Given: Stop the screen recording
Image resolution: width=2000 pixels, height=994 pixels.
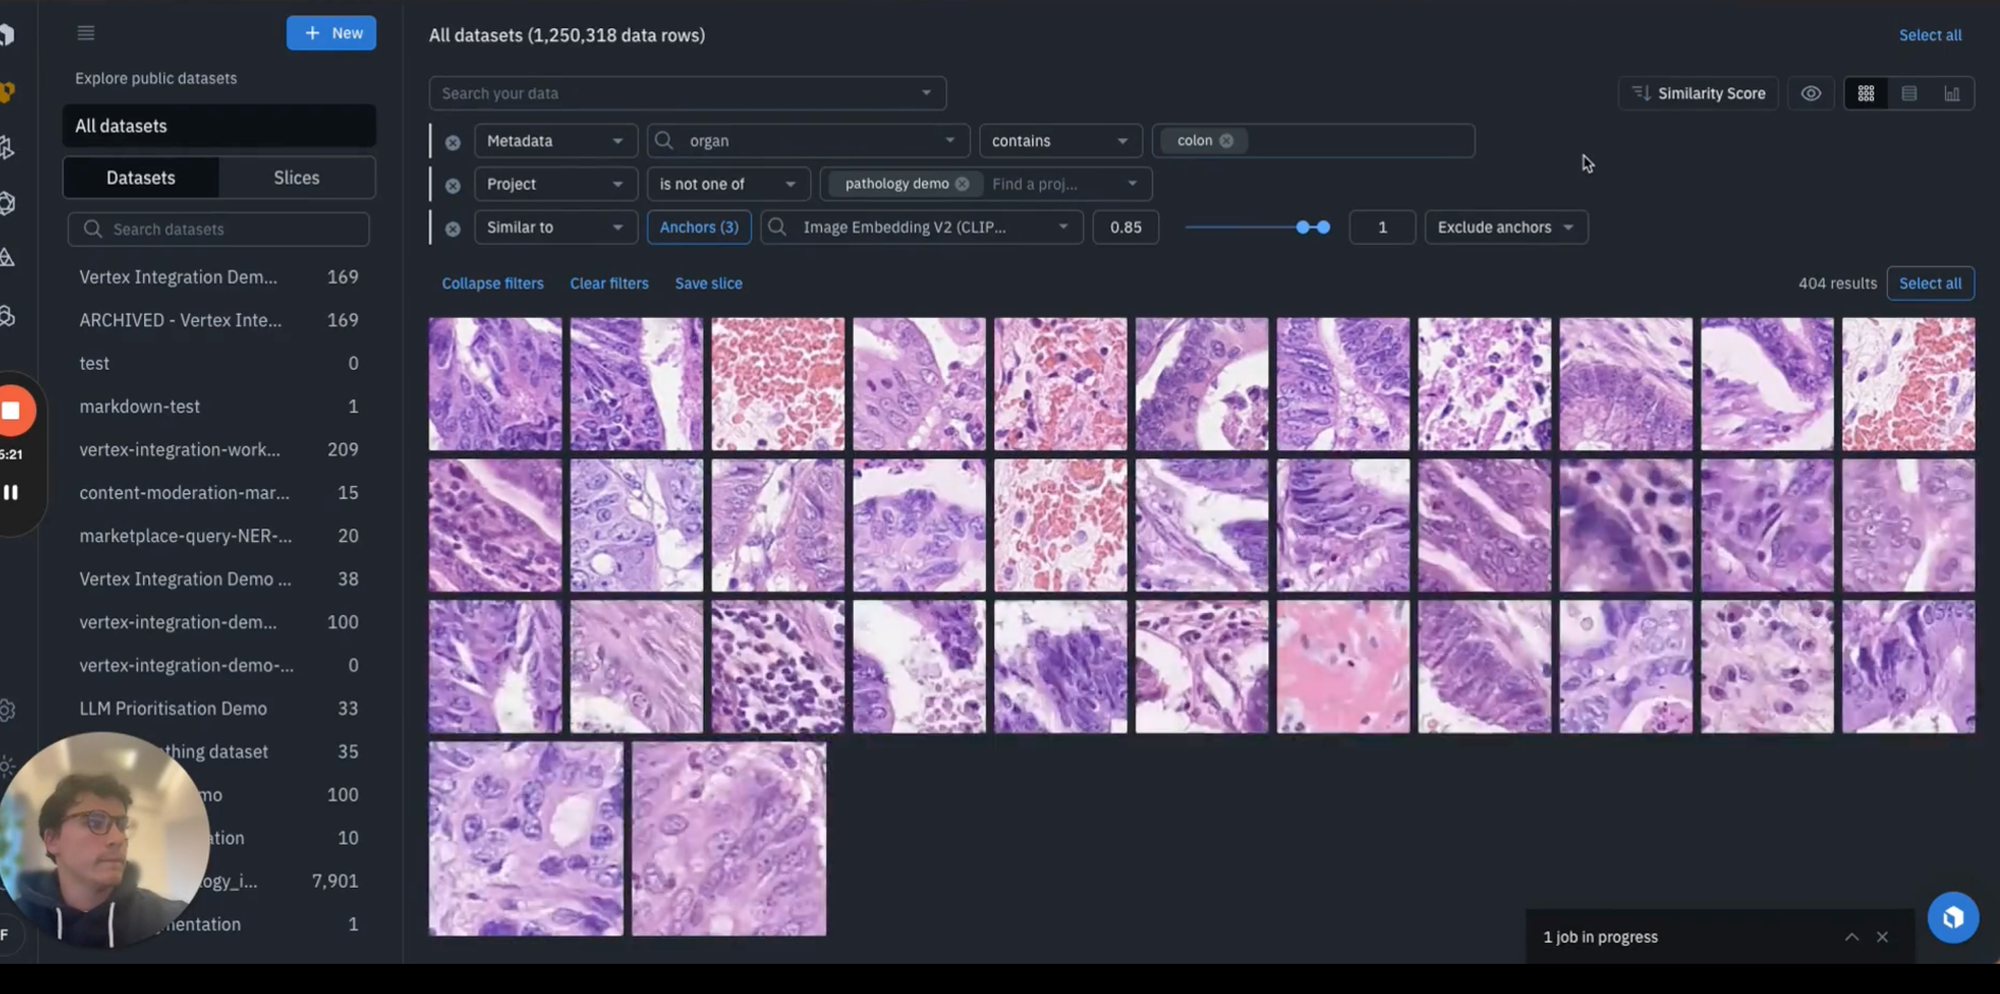Looking at the screenshot, I should 12,410.
